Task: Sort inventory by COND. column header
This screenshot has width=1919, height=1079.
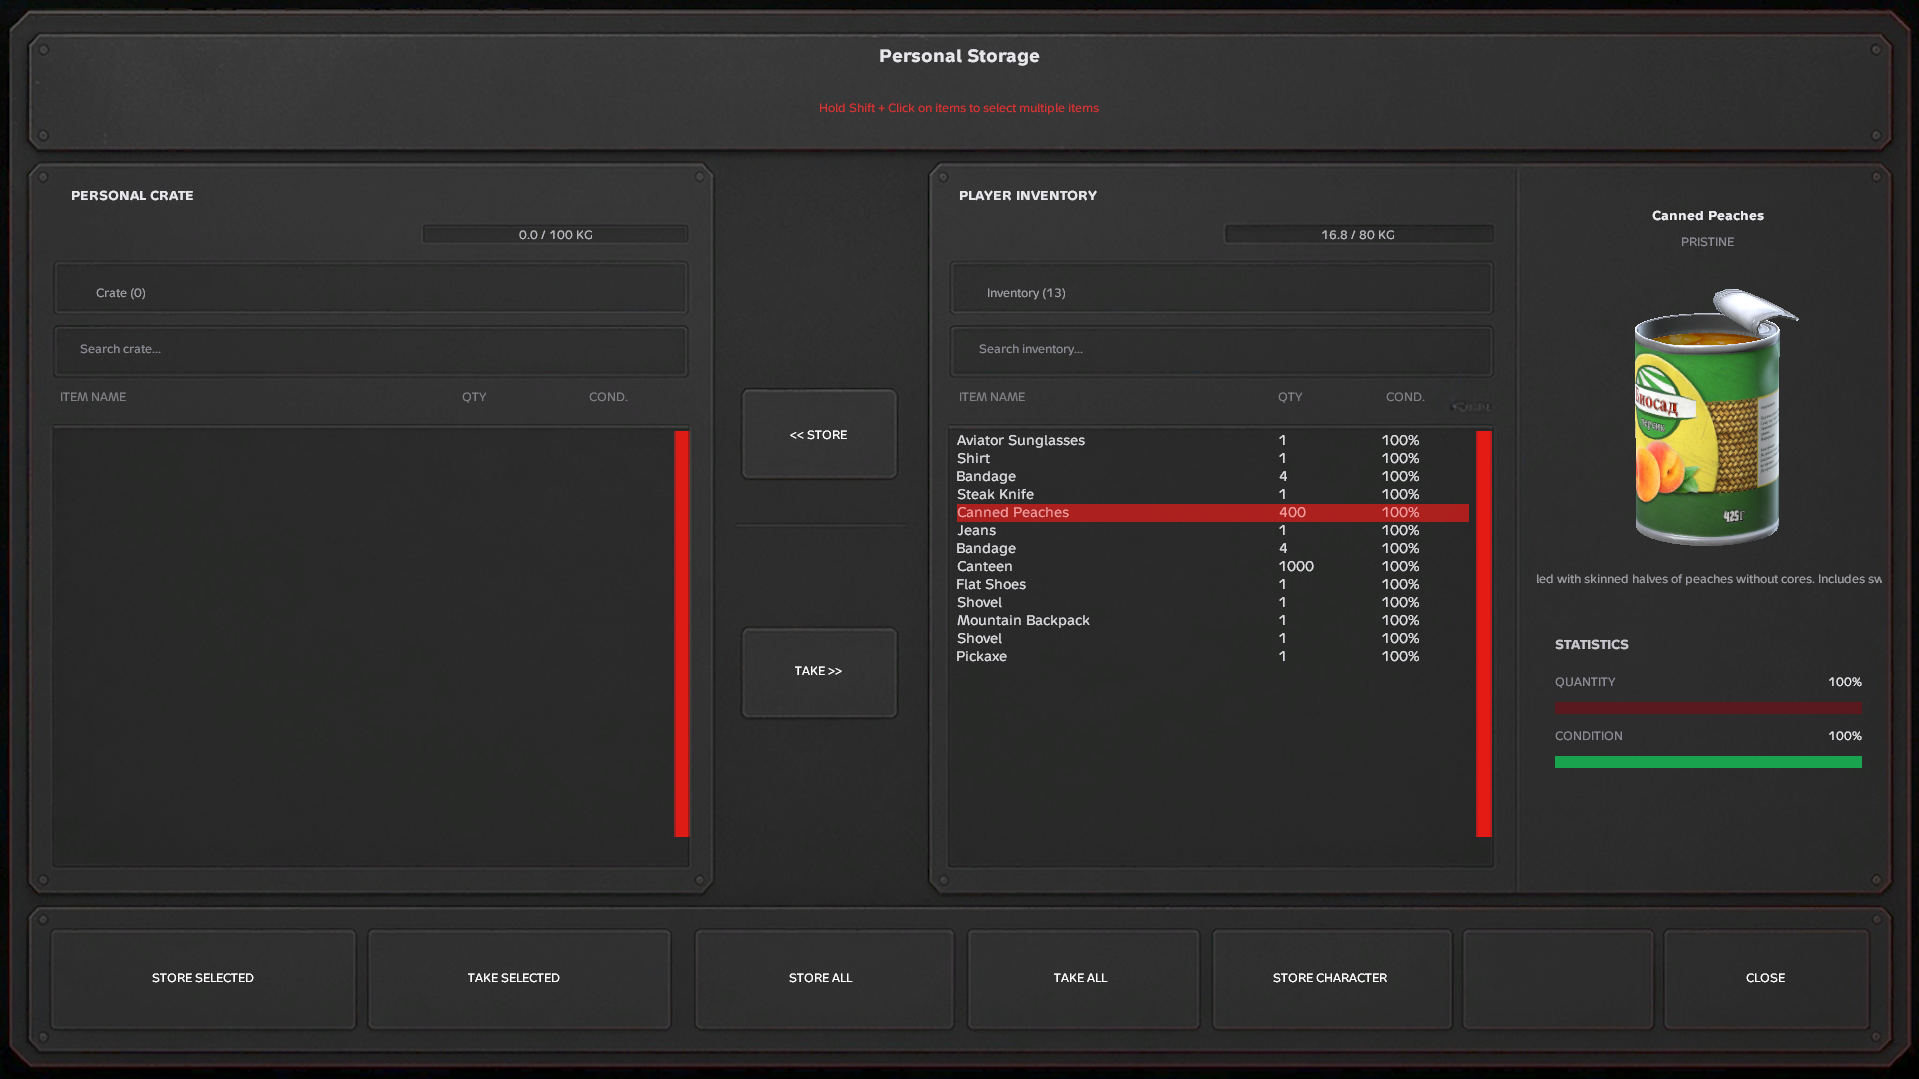Action: tap(1405, 397)
